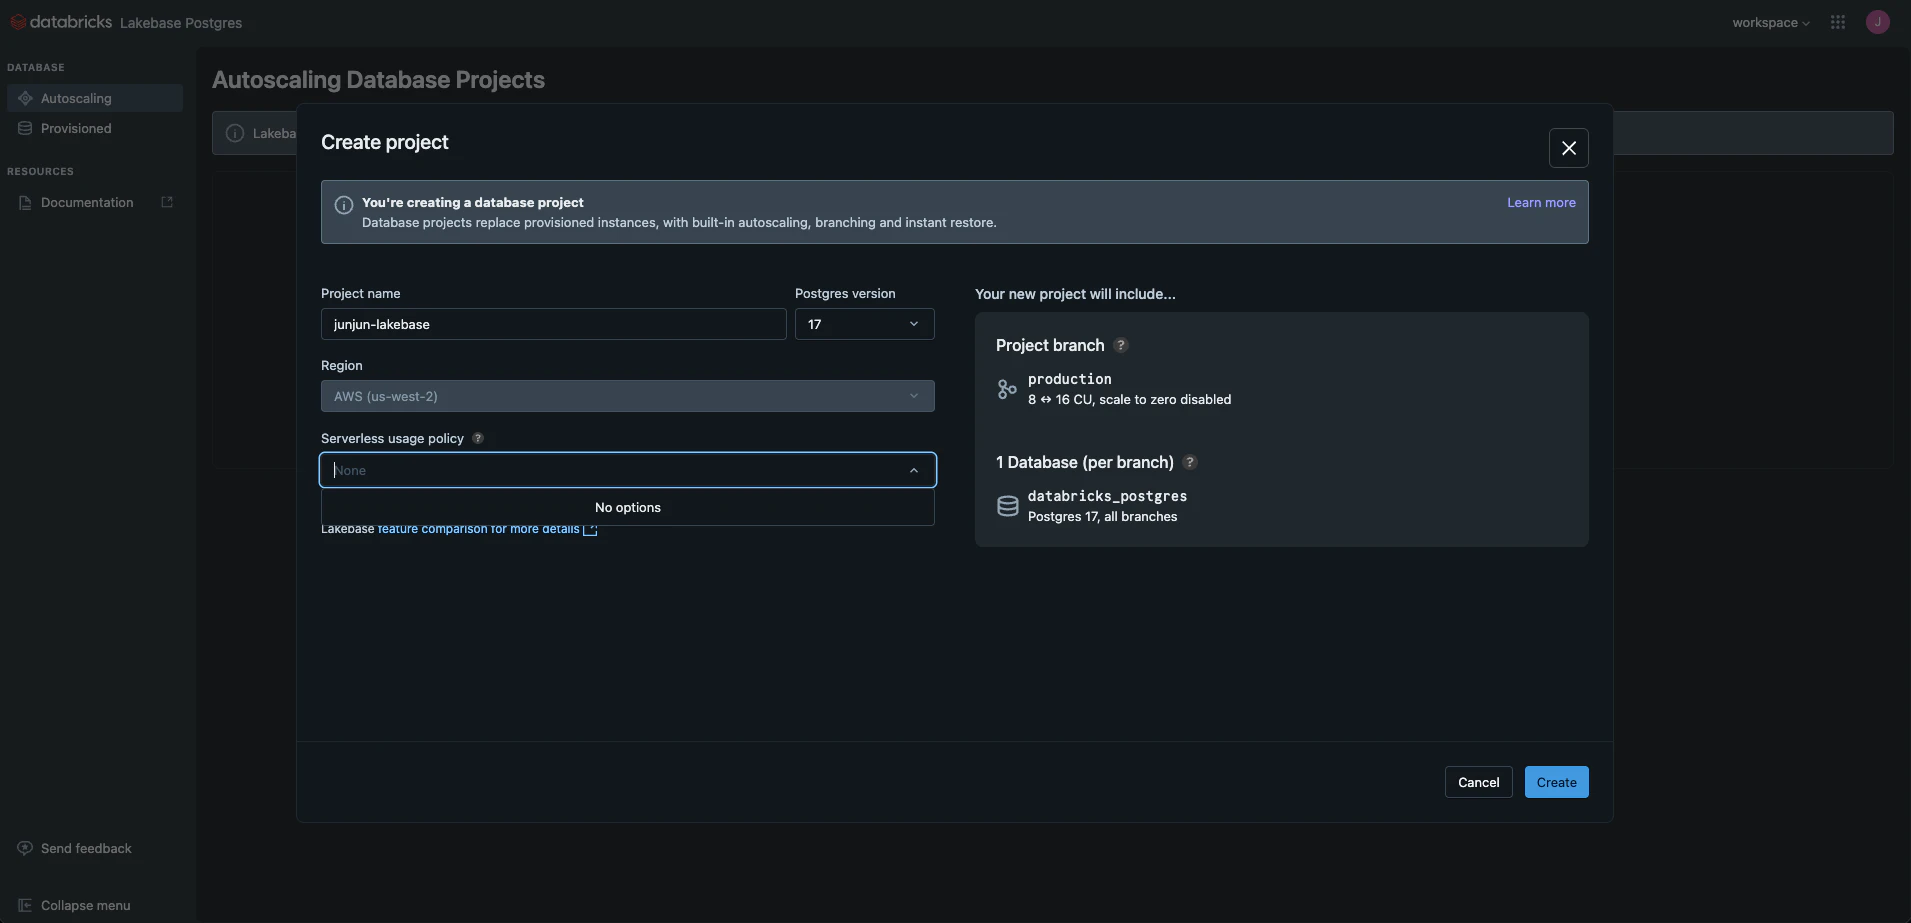Image resolution: width=1911 pixels, height=923 pixels.
Task: Click the Databricks logo icon
Action: (x=18, y=22)
